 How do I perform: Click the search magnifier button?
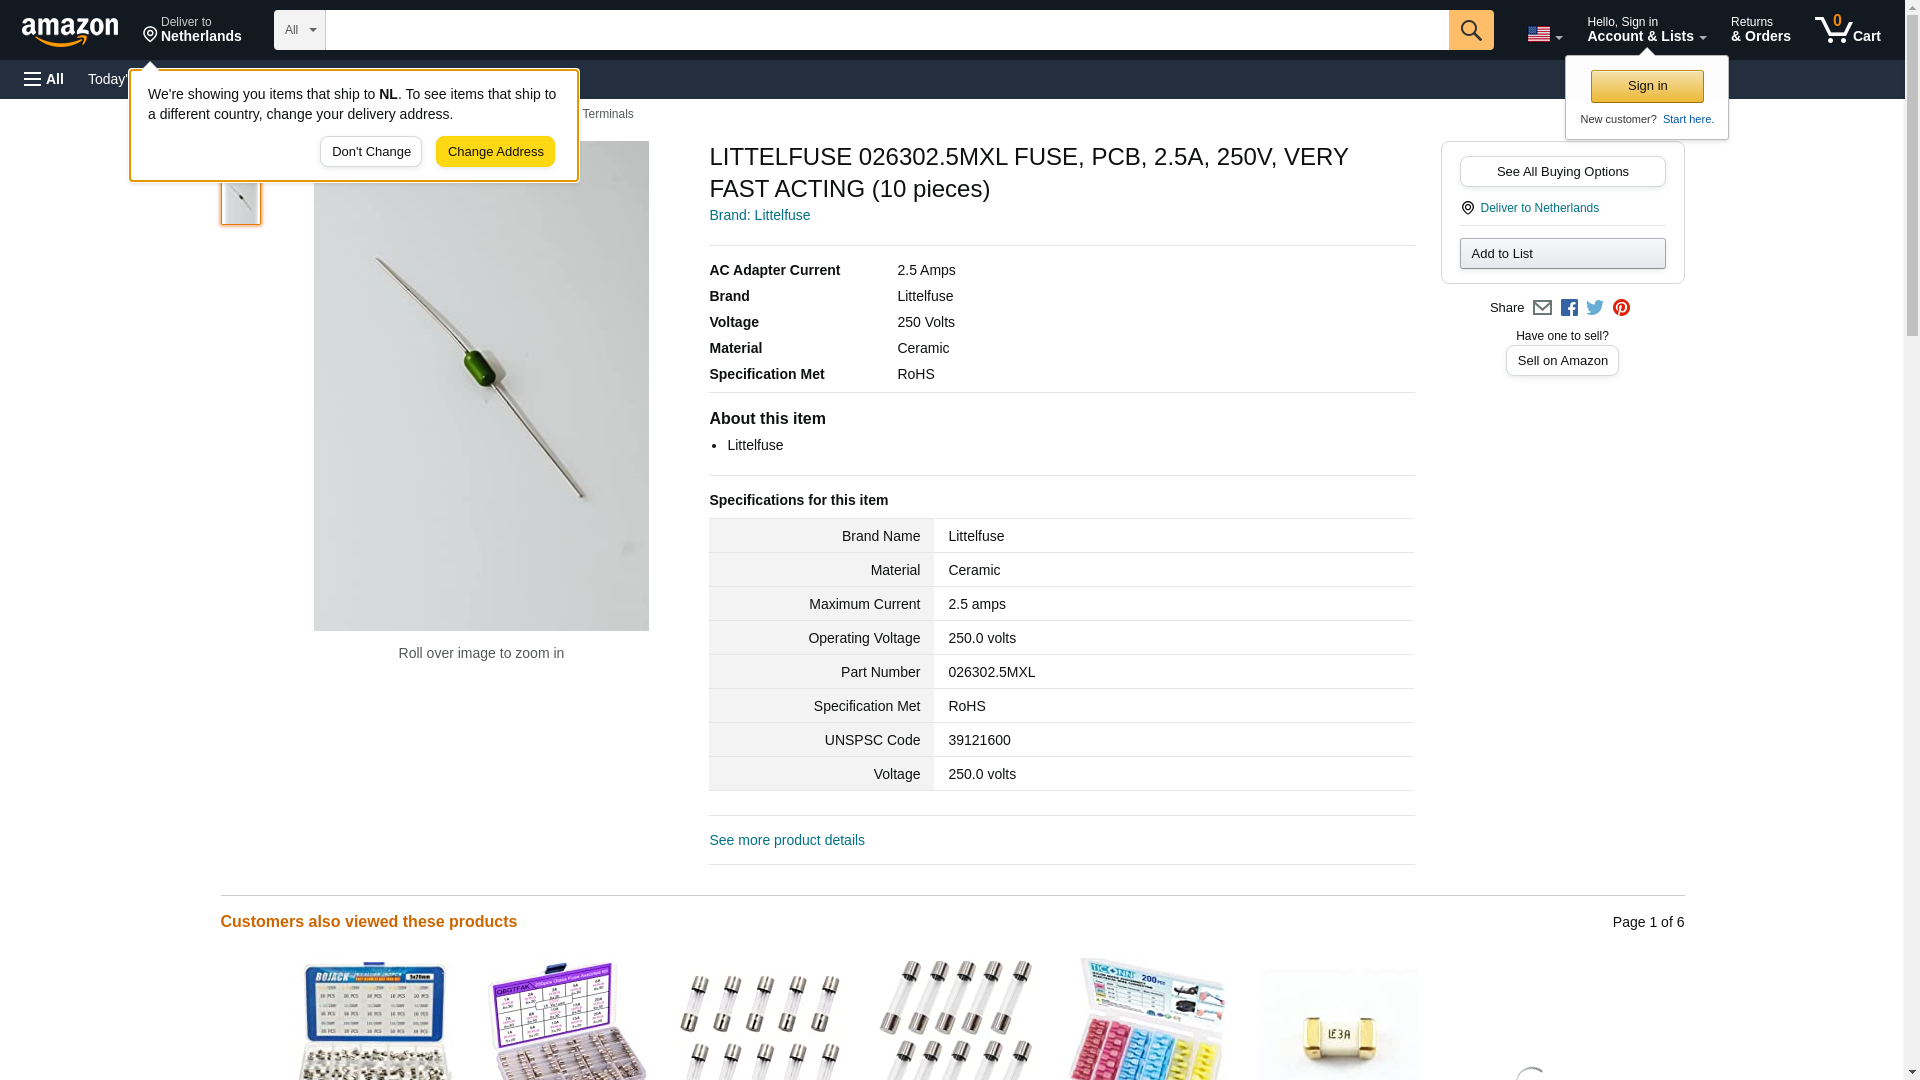tap(1470, 30)
